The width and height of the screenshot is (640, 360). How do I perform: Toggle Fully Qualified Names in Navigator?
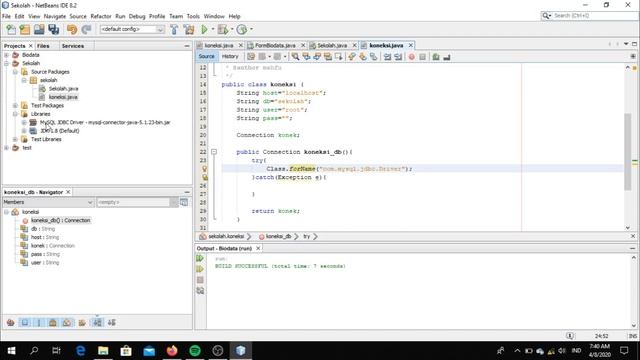pyautogui.click(x=82, y=323)
